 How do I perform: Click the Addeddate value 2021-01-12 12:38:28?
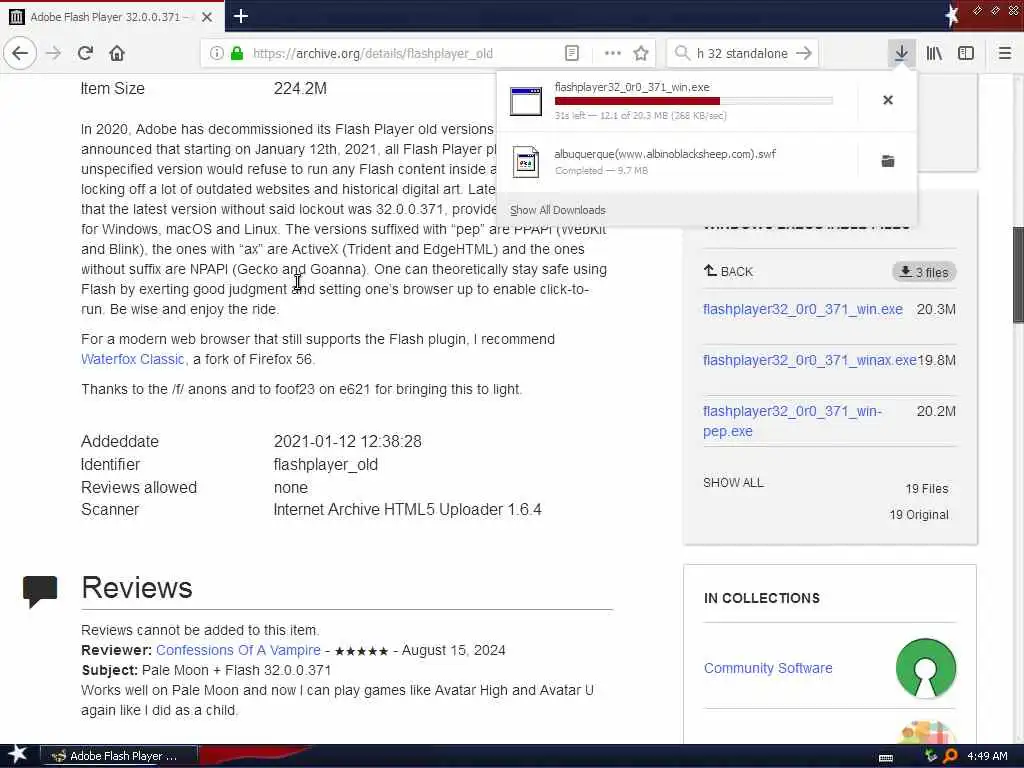coord(347,441)
